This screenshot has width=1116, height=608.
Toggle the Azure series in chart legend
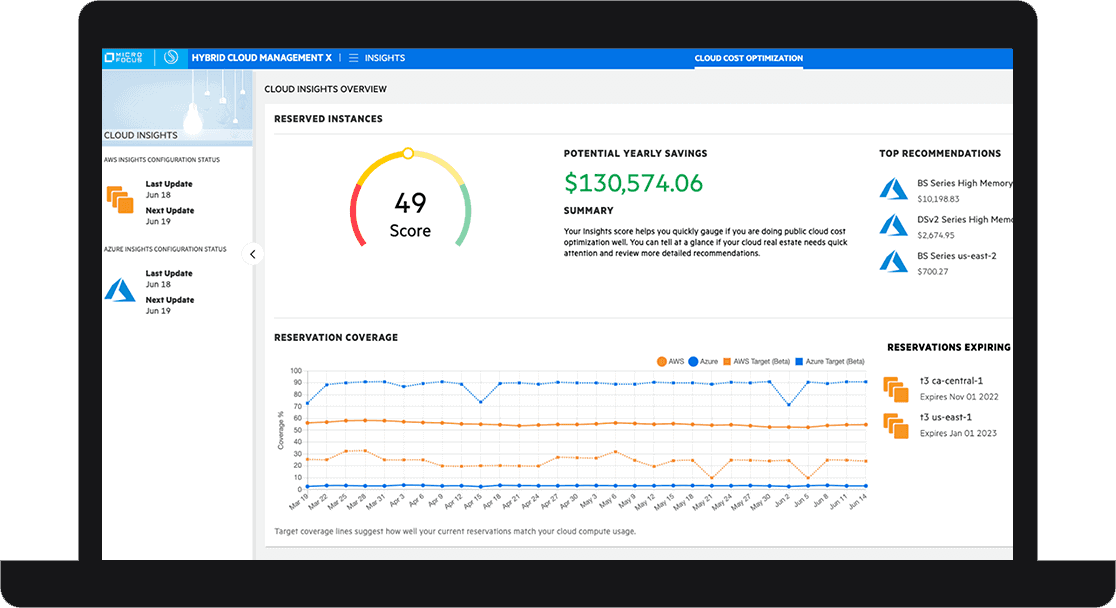703,362
